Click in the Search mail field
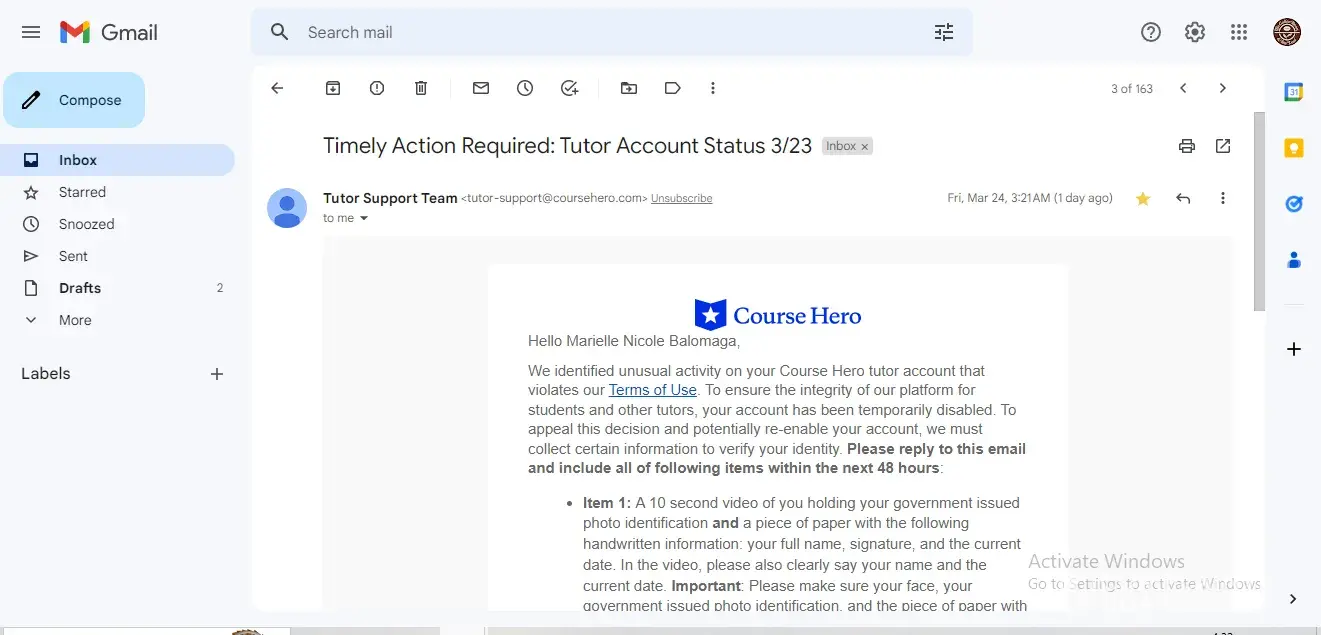1321x635 pixels. (x=600, y=32)
